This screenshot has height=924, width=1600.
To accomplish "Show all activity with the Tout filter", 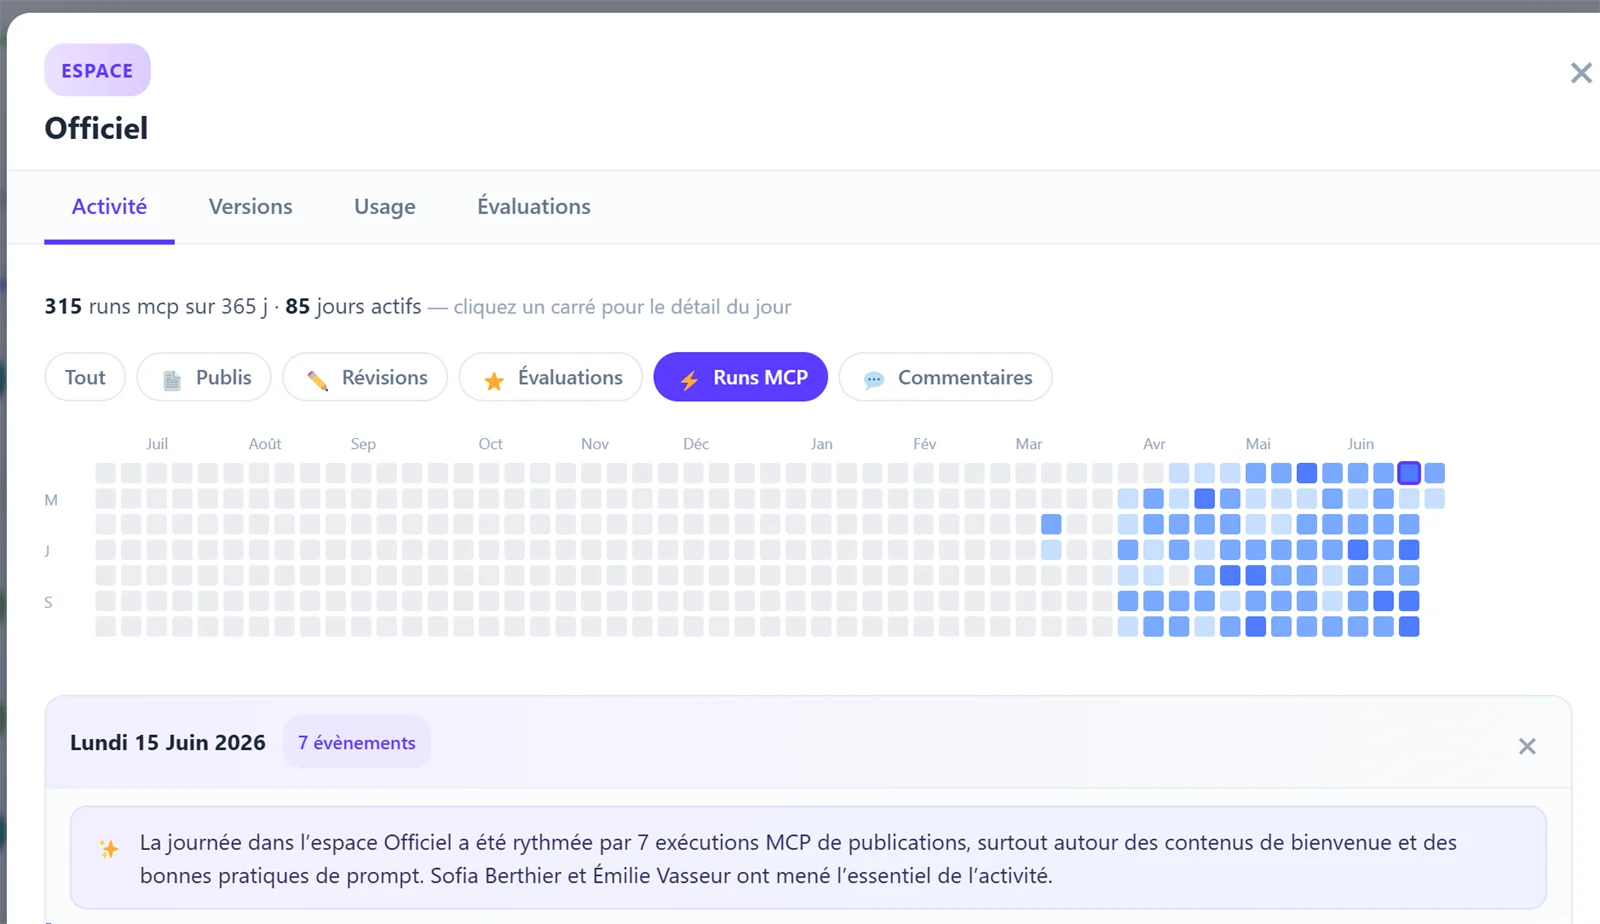I will coord(85,377).
